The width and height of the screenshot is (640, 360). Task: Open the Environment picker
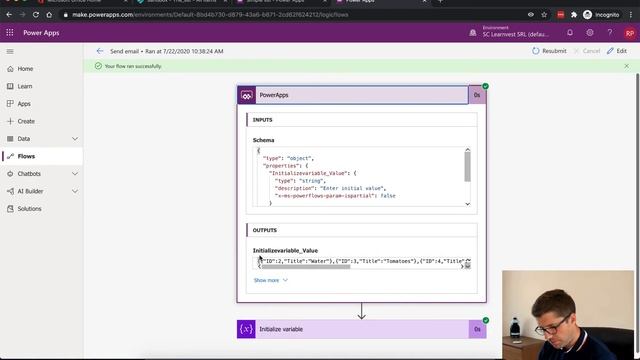(510, 32)
